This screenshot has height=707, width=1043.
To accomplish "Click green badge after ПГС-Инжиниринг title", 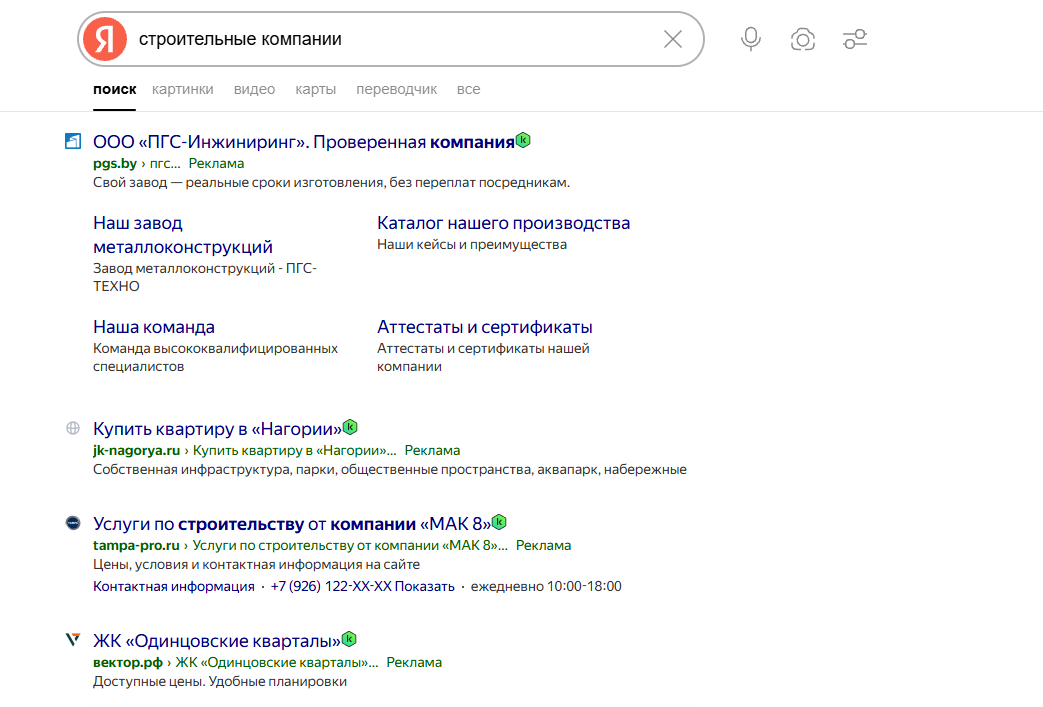I will point(523,140).
